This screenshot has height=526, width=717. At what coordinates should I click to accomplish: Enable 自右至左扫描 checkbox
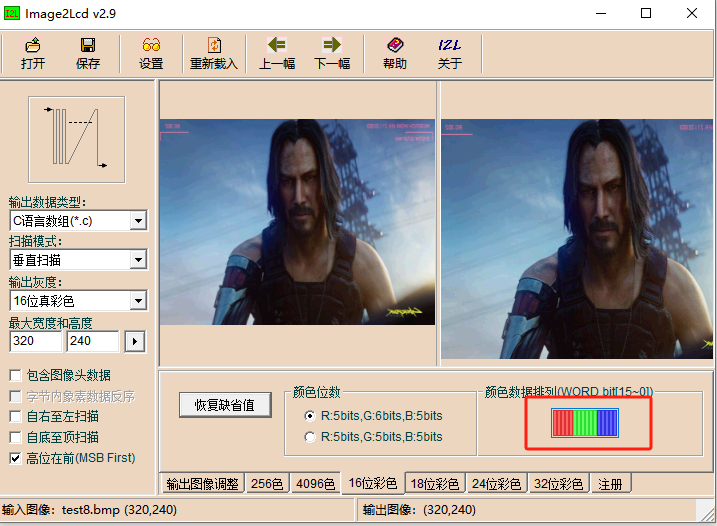pyautogui.click(x=15, y=417)
